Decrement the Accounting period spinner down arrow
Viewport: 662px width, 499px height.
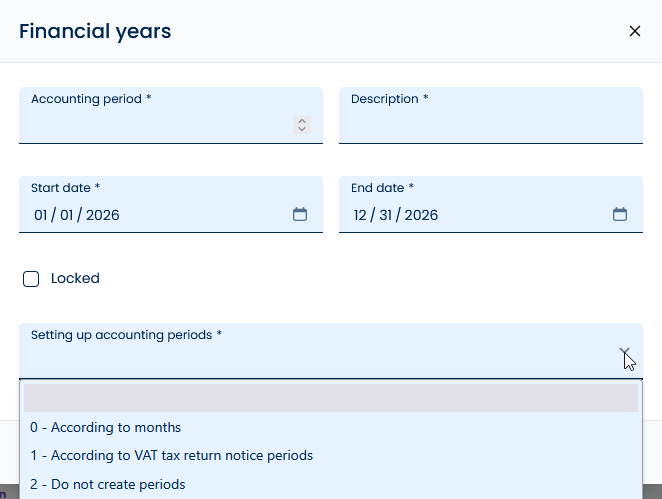coord(302,129)
